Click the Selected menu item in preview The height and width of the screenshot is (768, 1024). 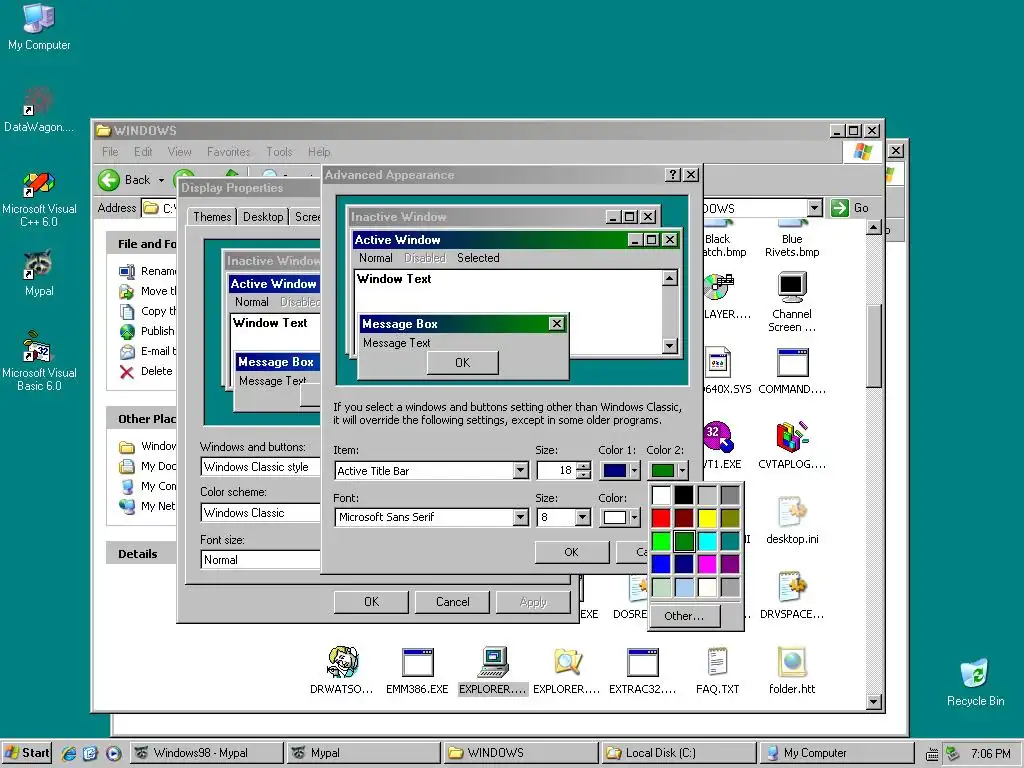(478, 258)
